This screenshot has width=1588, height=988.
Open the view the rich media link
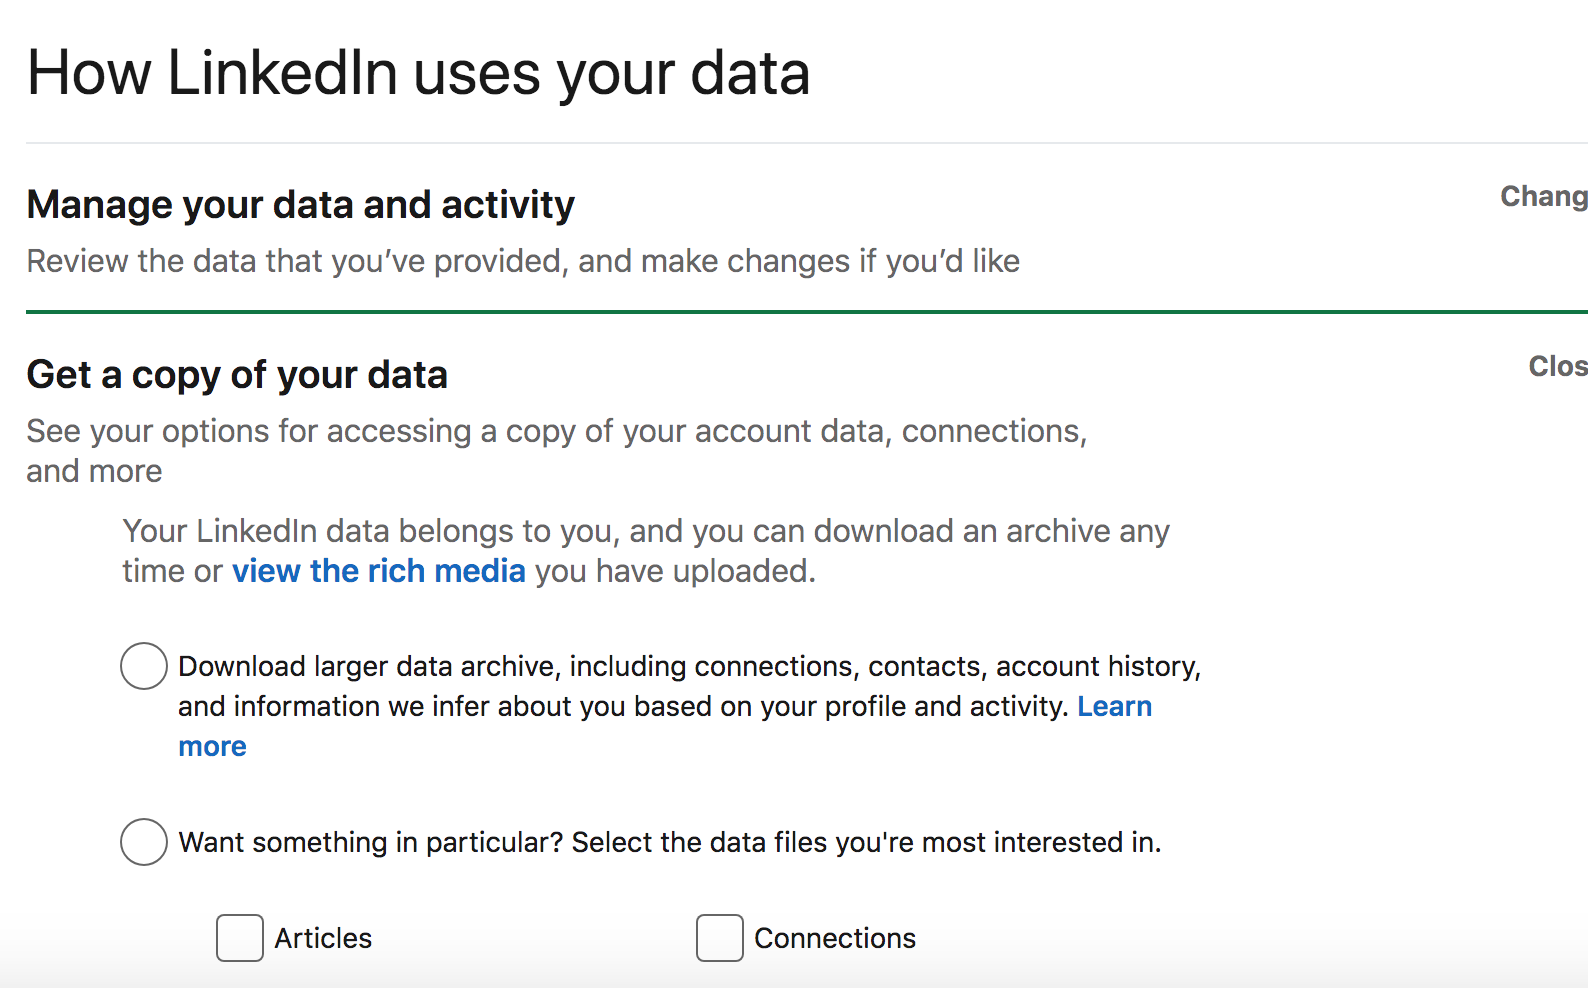(378, 571)
